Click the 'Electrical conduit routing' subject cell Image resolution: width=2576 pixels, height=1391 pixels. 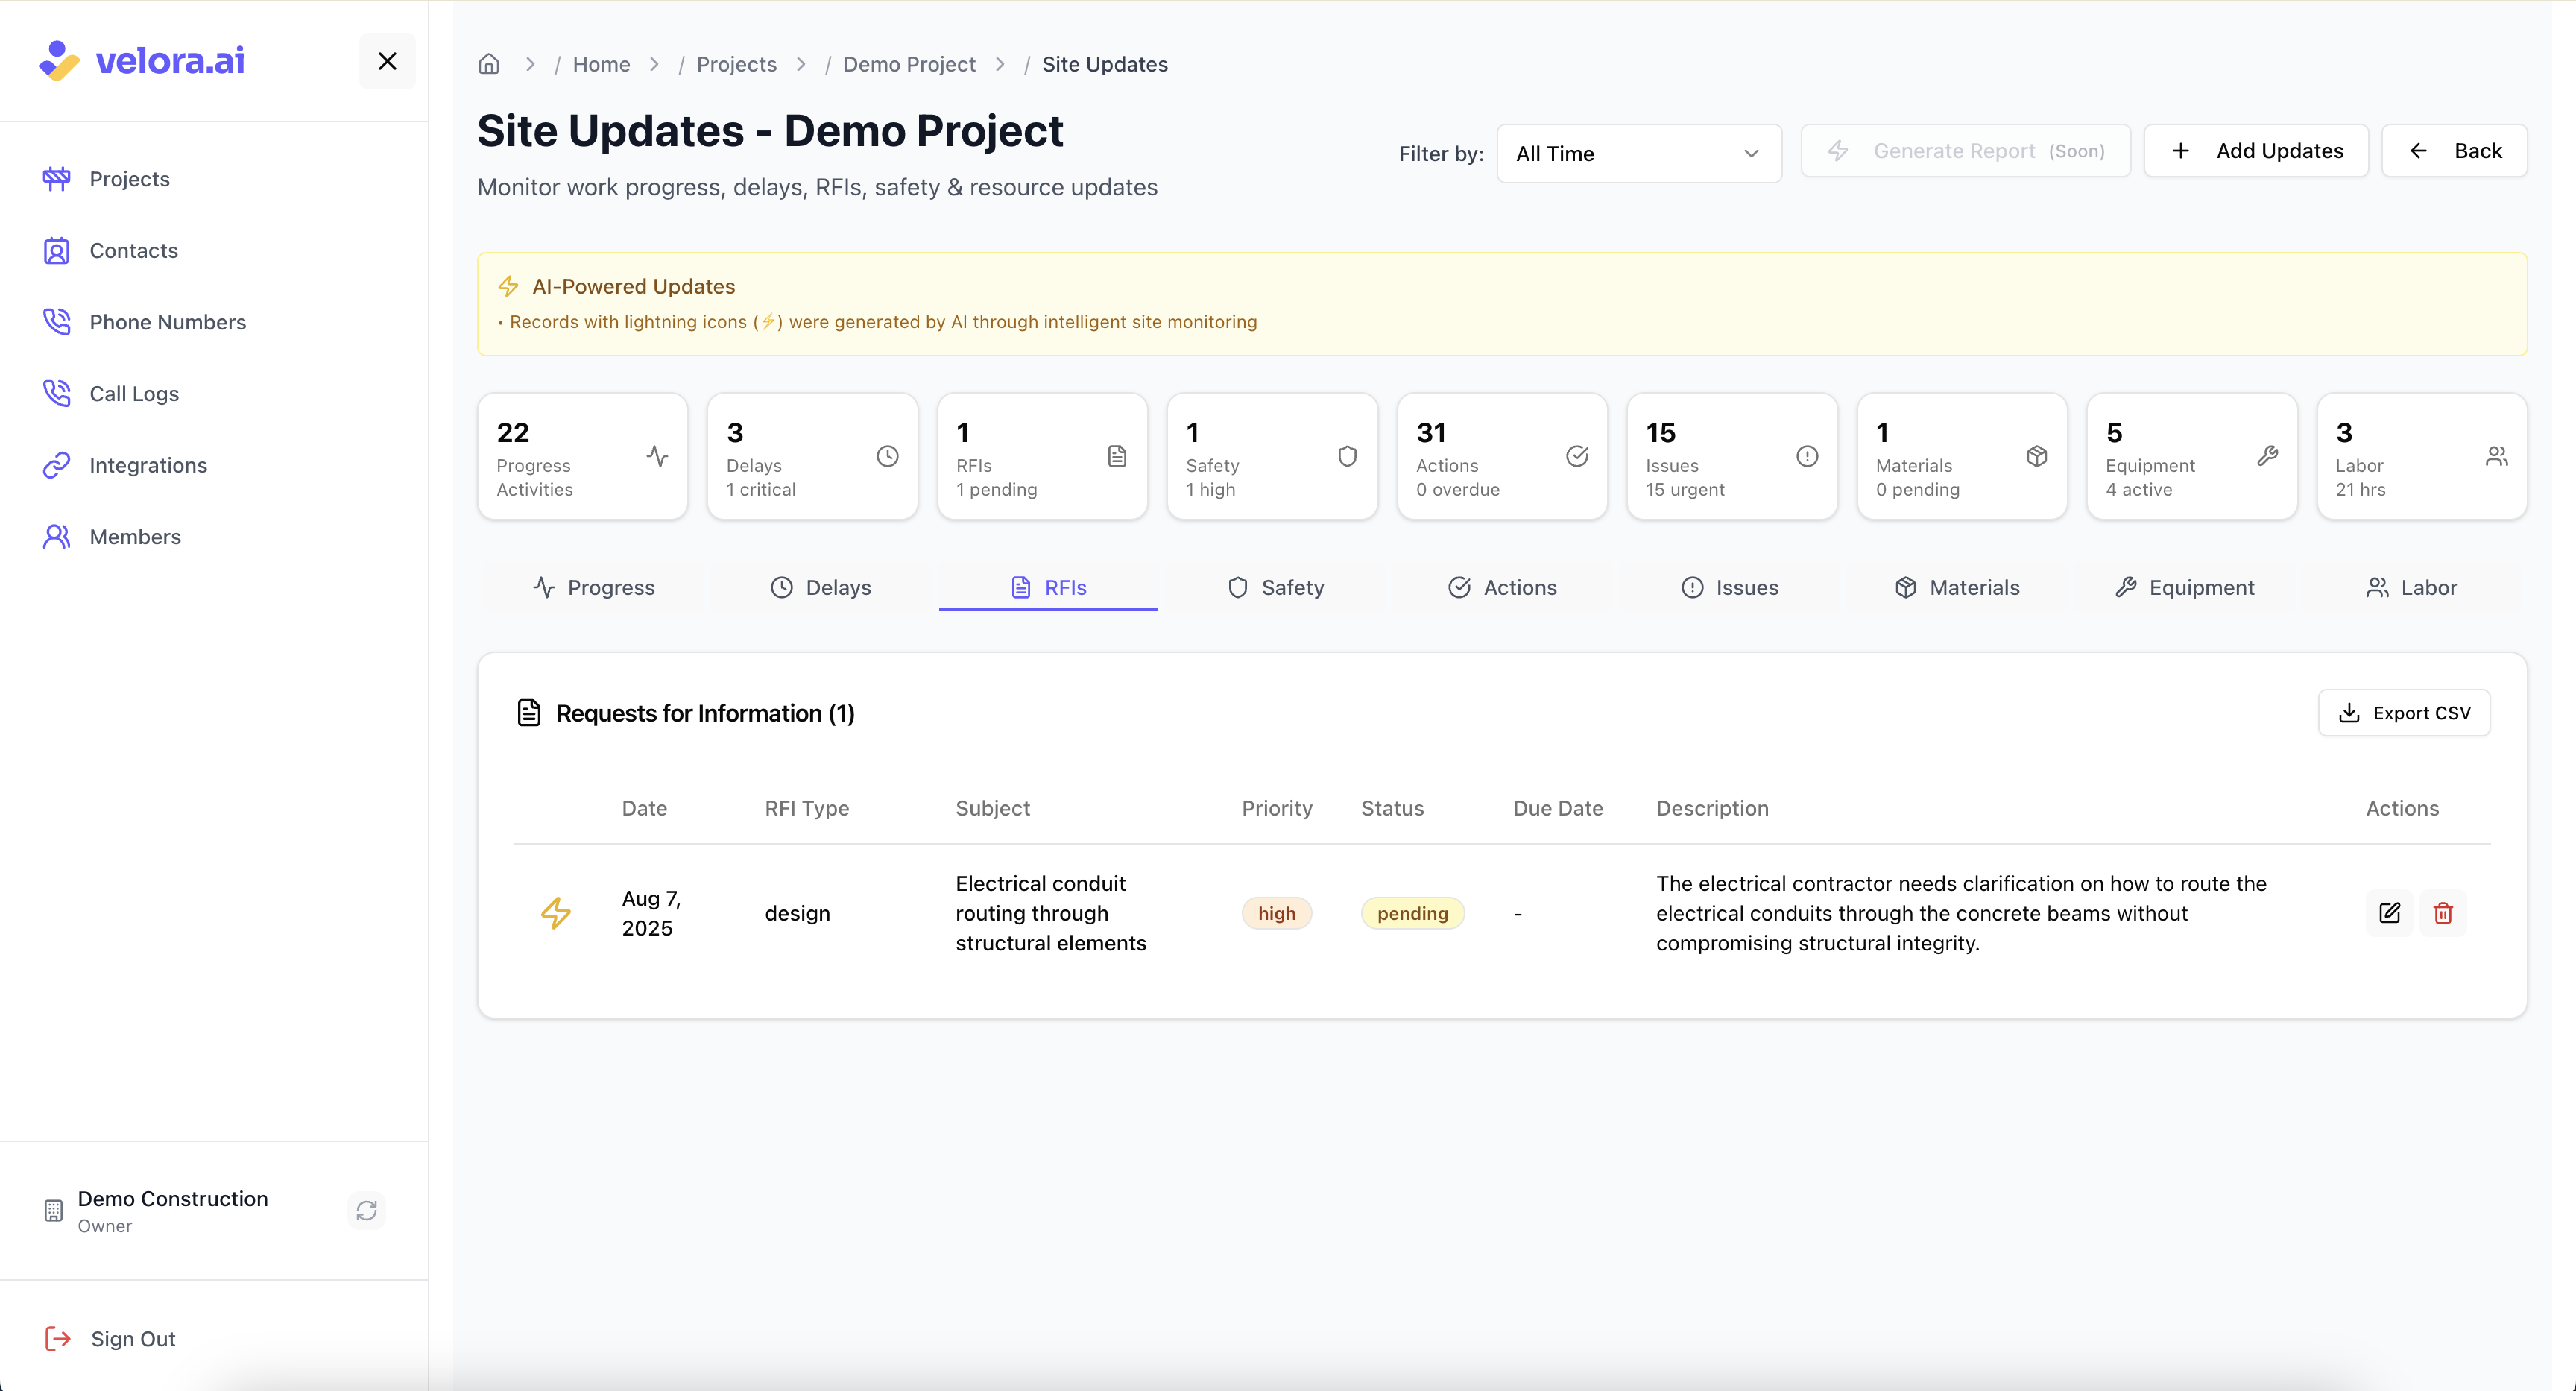[1051, 913]
